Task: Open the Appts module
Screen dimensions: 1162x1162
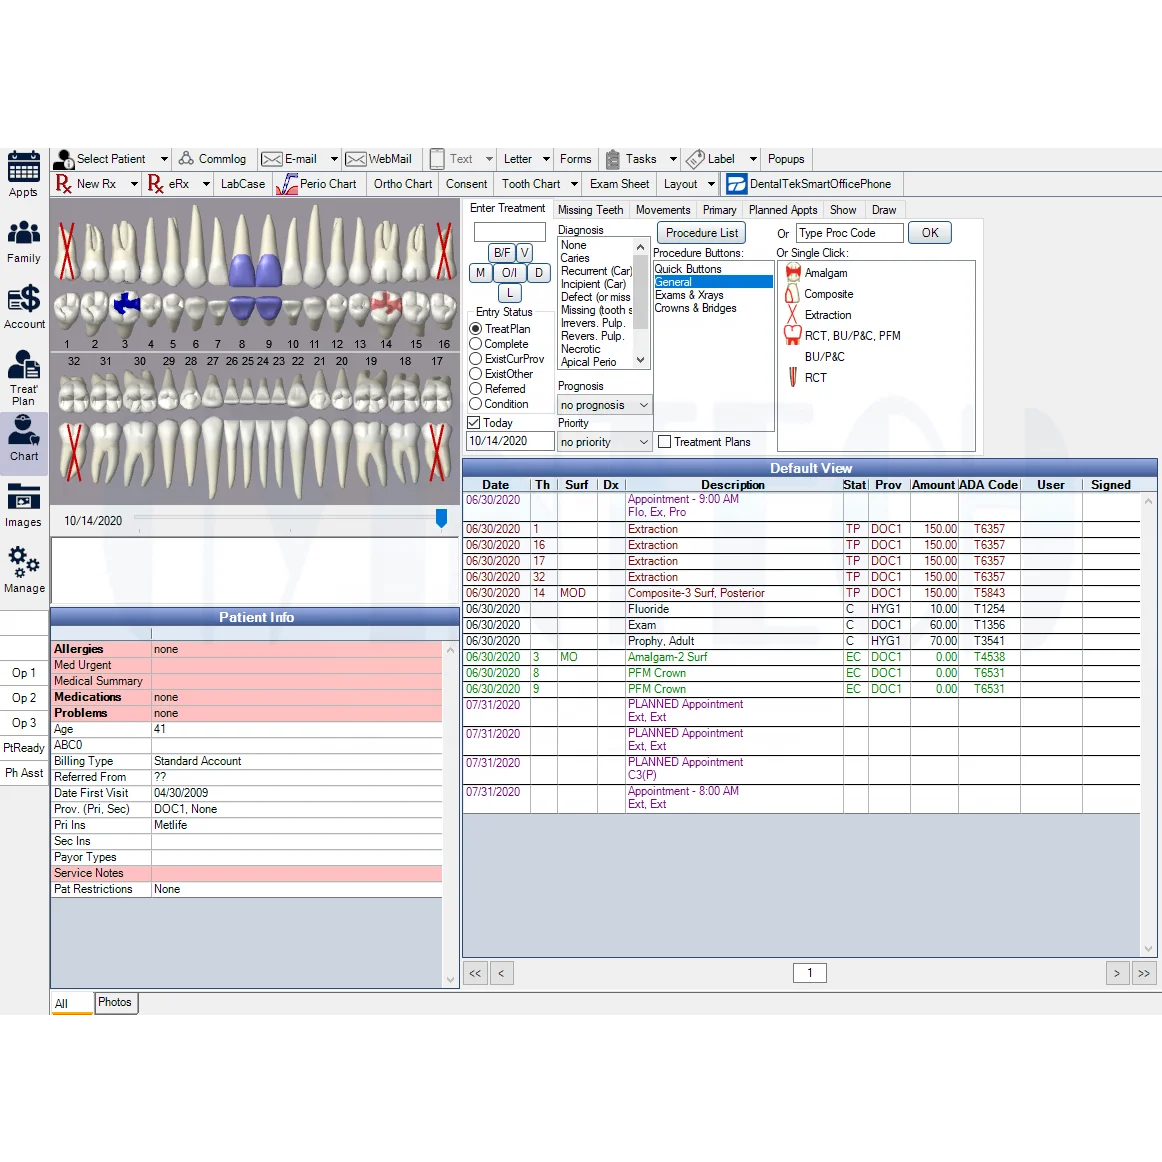Action: tap(24, 174)
